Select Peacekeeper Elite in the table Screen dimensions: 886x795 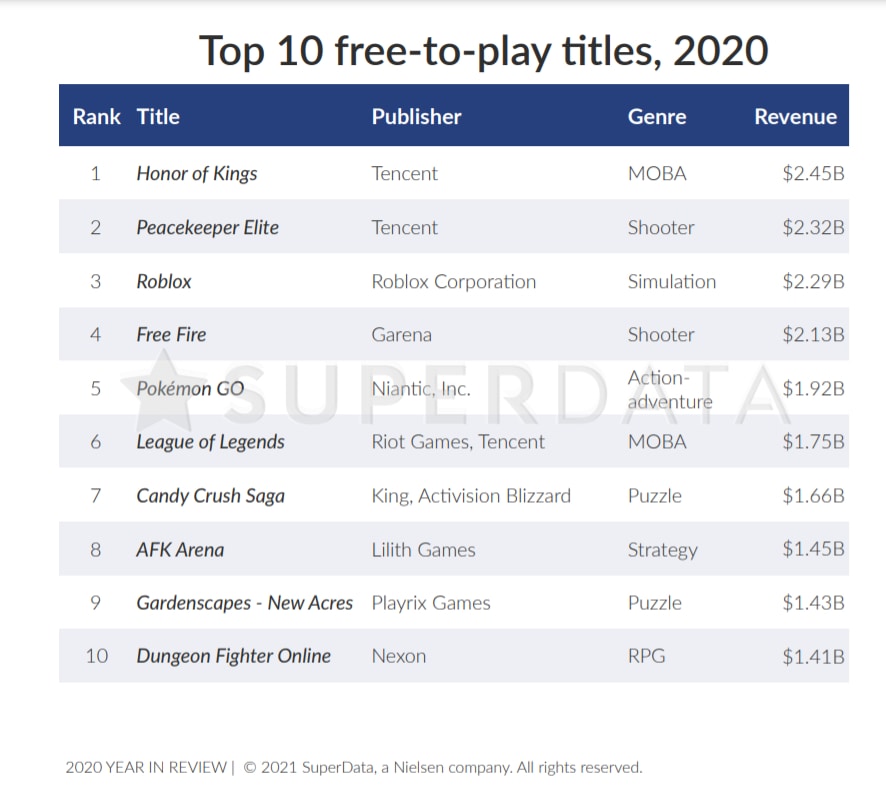(207, 228)
